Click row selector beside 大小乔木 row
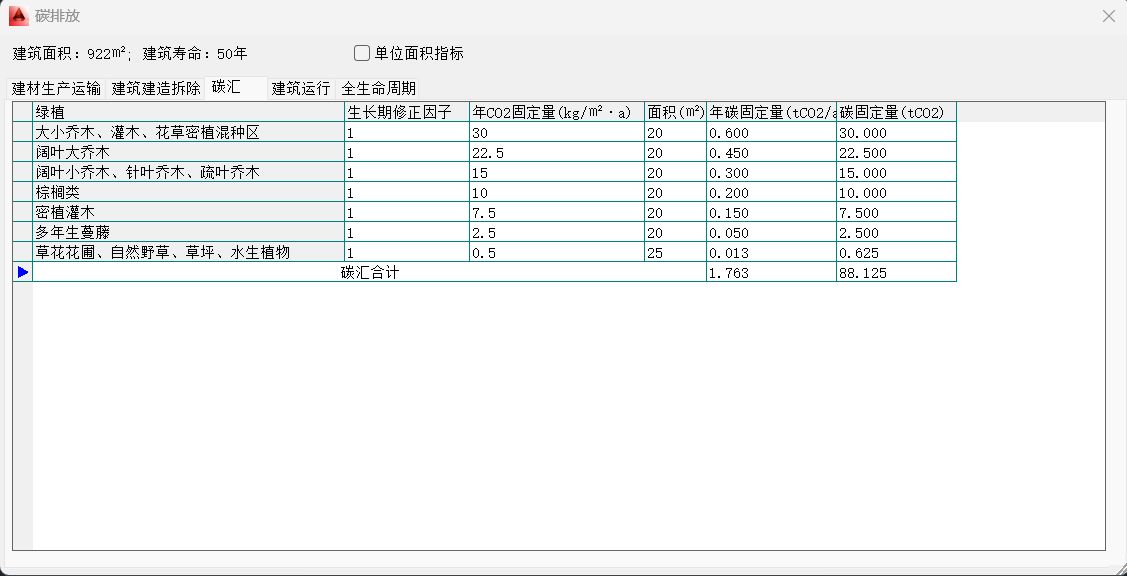1127x576 pixels. pos(23,132)
